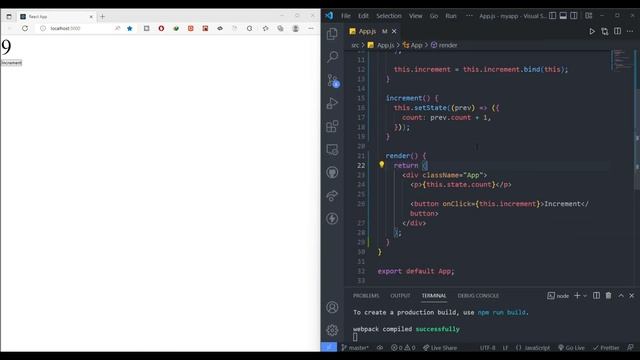Open the Go menu
Viewport: 640px width, 360px height.
[x=433, y=16]
